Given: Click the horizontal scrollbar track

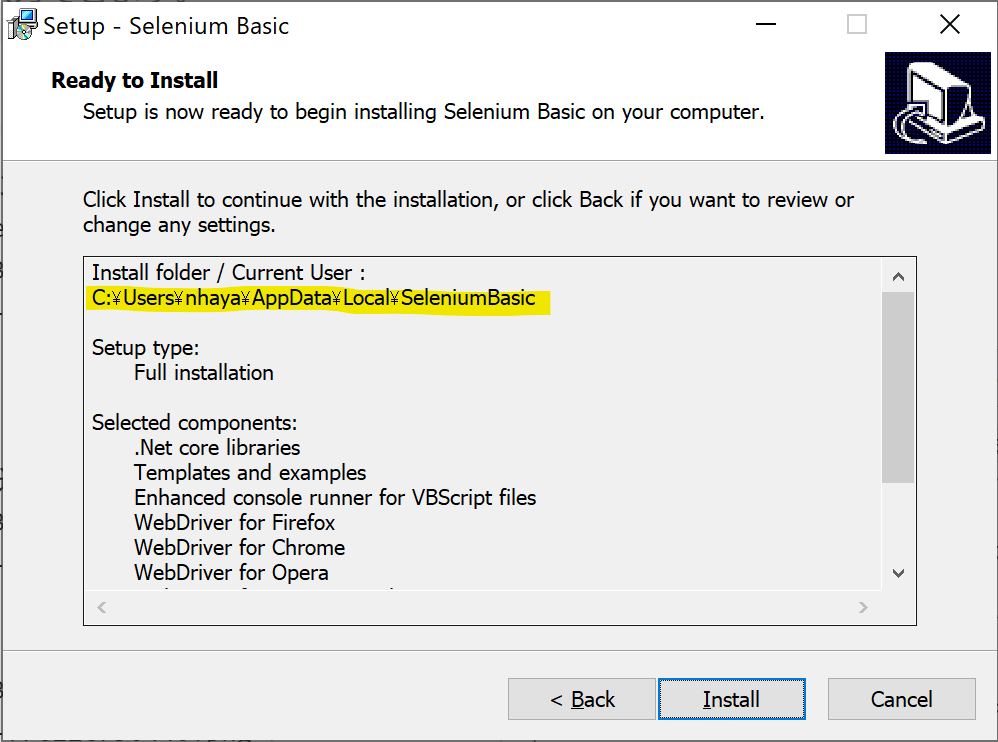Looking at the screenshot, I should tap(480, 607).
